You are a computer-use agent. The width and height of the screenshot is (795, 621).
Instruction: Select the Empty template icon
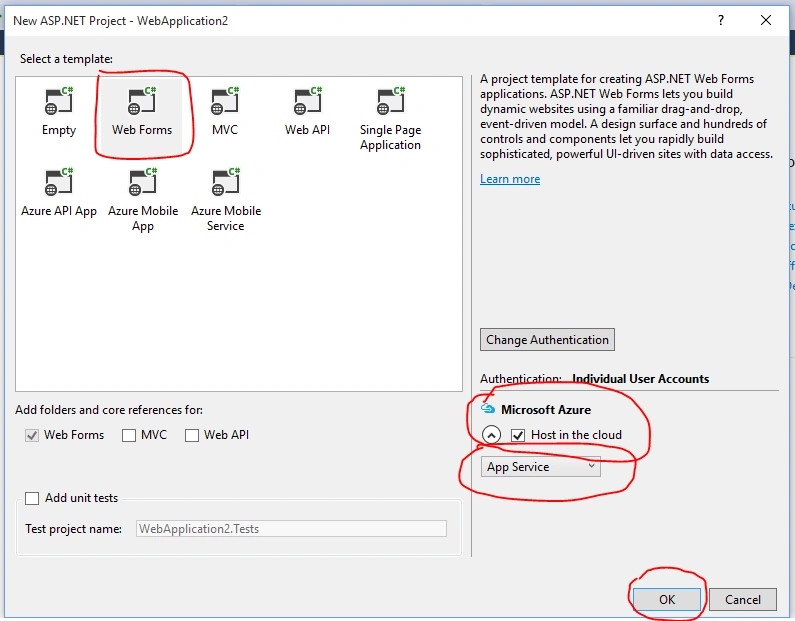(59, 100)
